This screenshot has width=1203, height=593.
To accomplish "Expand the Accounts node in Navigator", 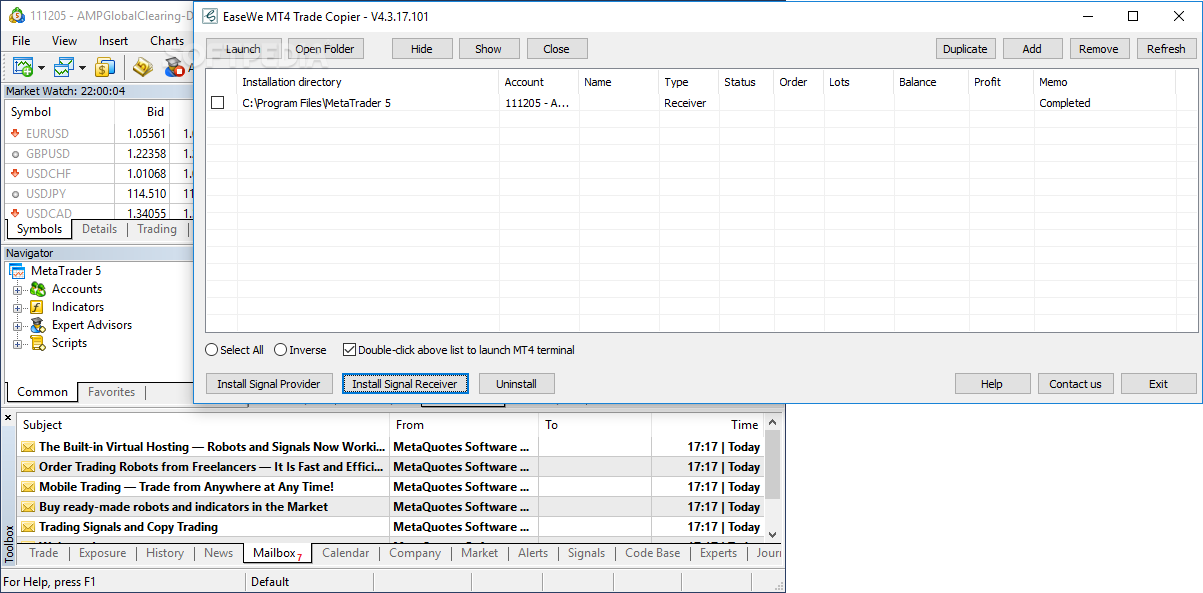I will pyautogui.click(x=17, y=290).
